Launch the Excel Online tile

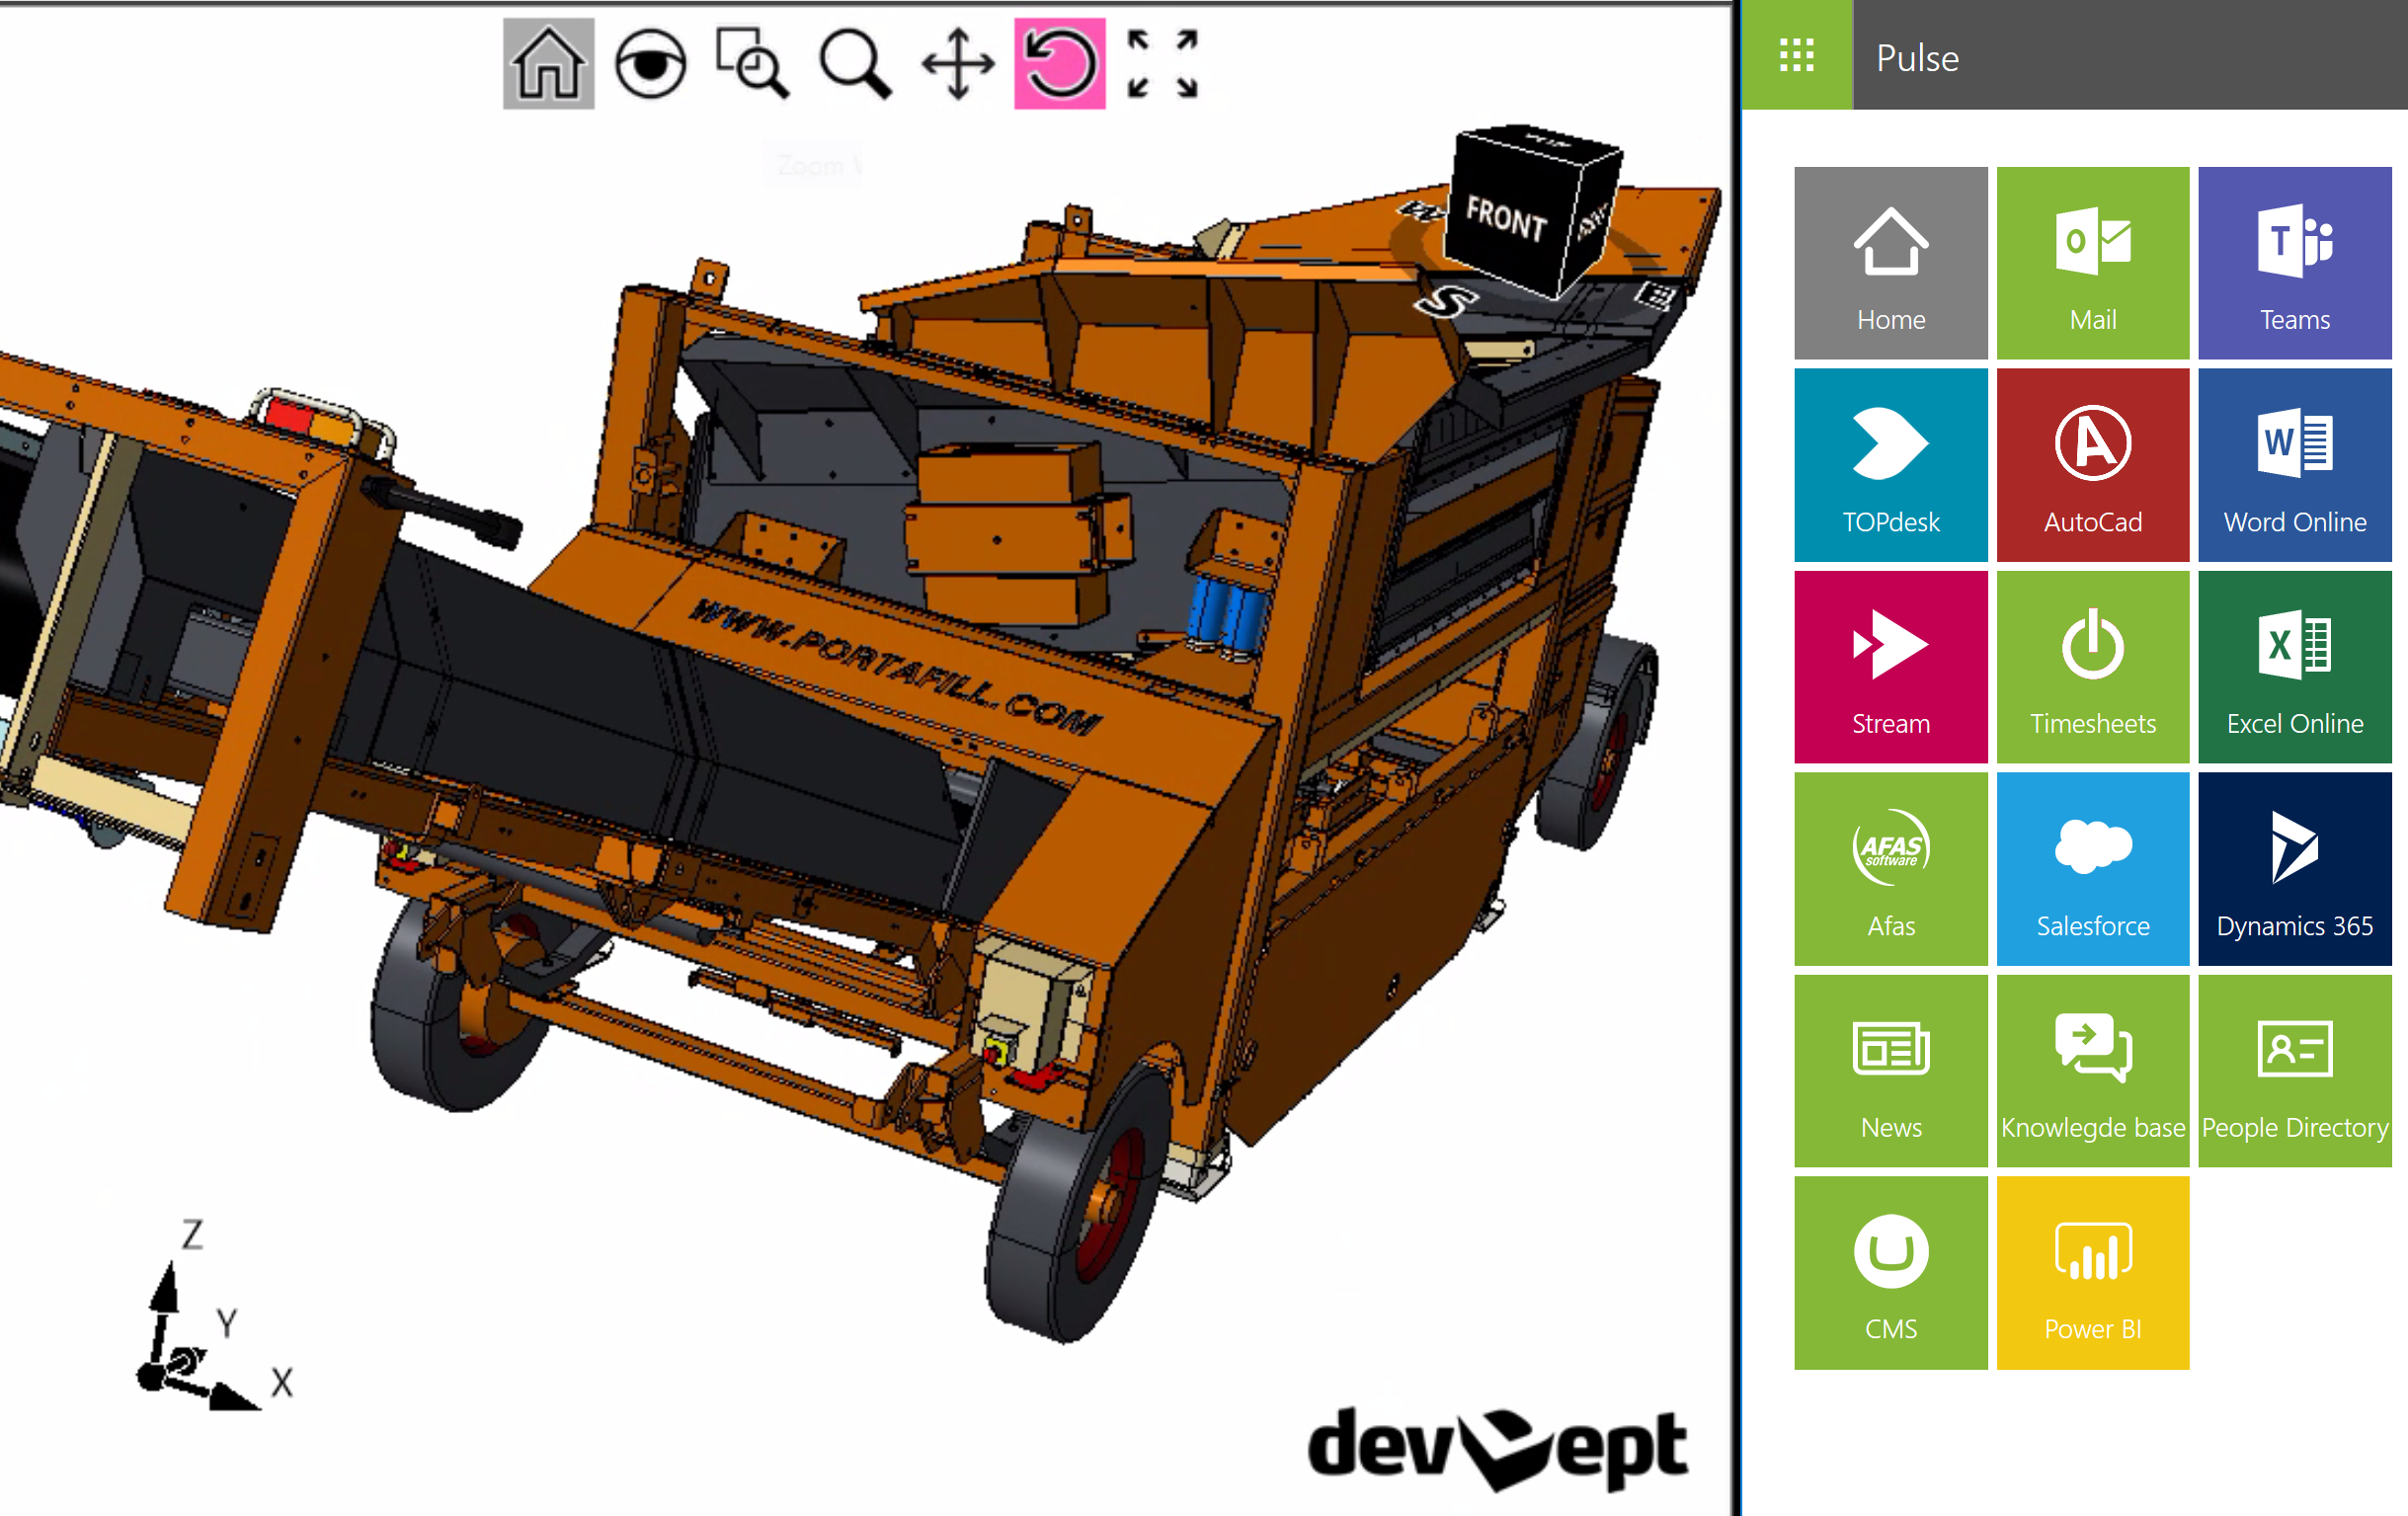[x=2295, y=667]
